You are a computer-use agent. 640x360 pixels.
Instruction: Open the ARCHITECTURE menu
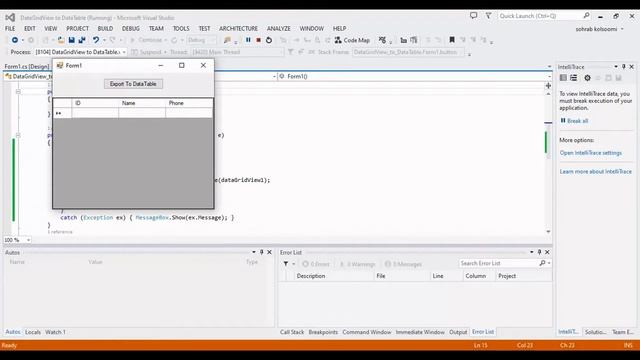(x=238, y=29)
